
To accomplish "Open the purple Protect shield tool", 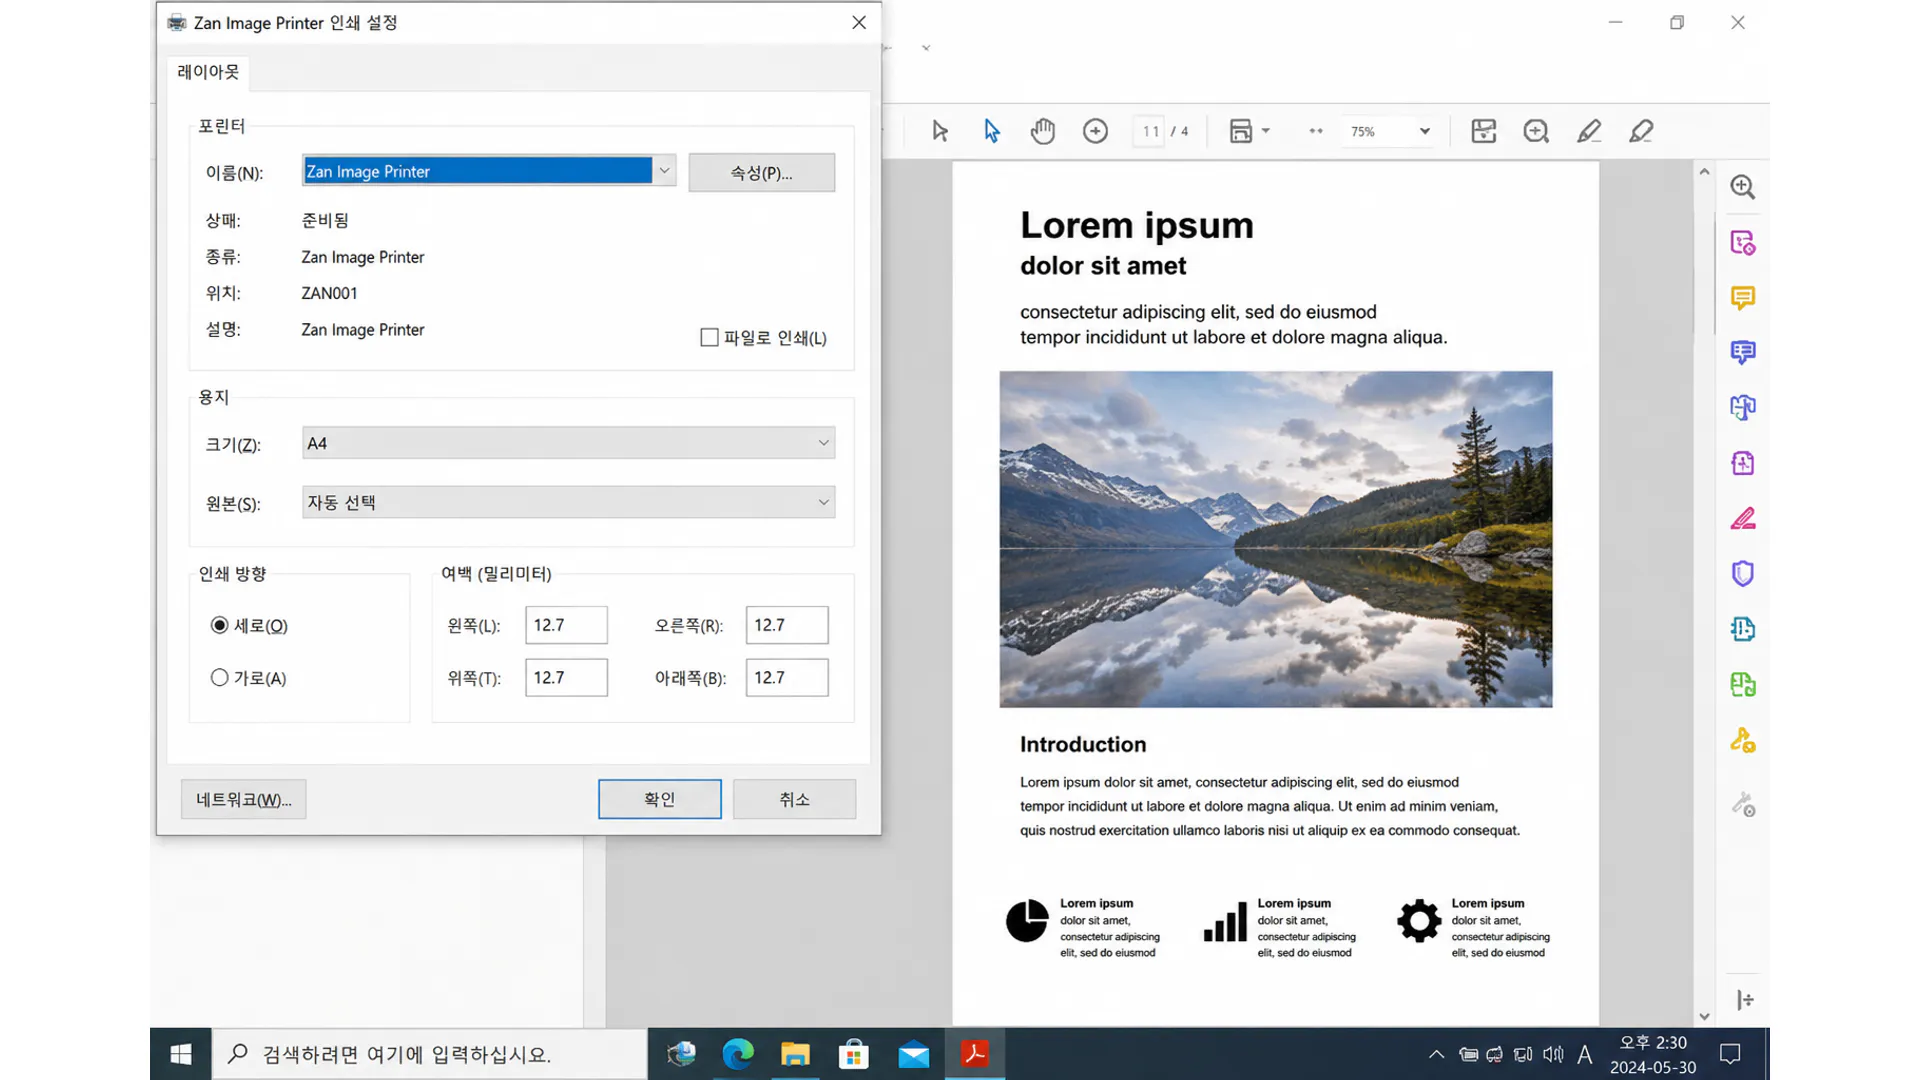I will (x=1742, y=573).
